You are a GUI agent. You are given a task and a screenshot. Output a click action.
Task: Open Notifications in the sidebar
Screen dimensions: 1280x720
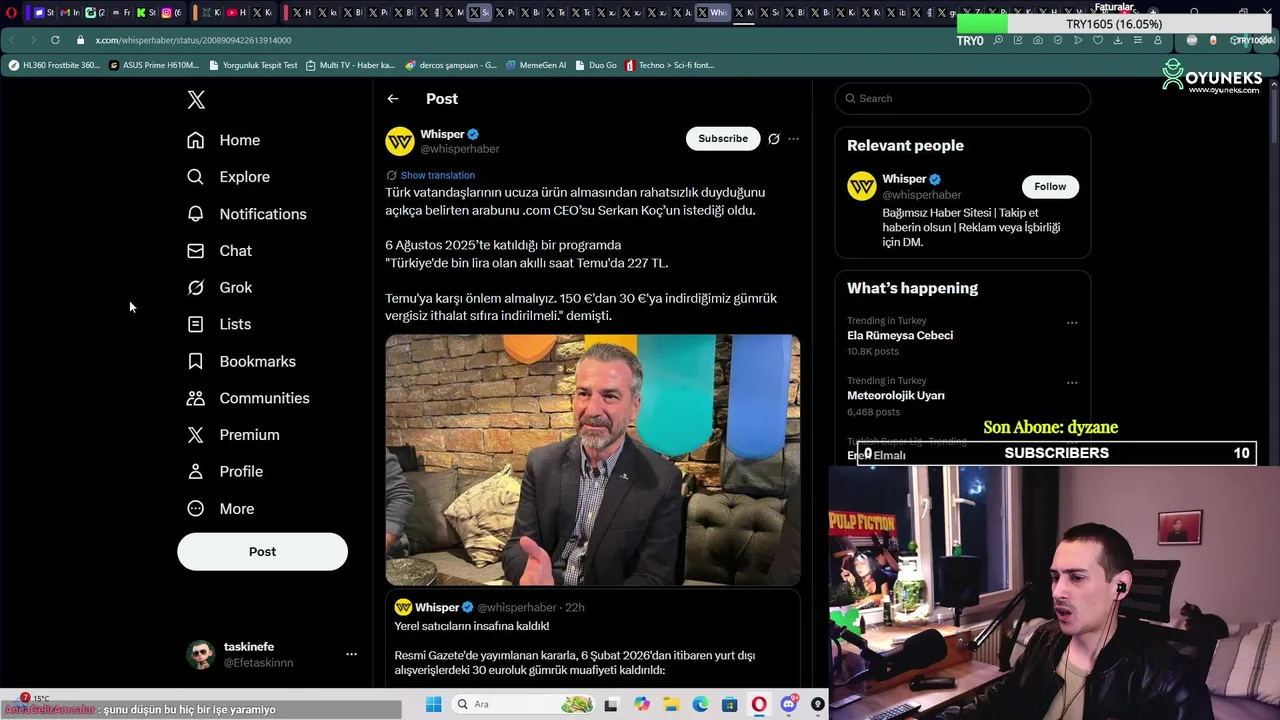point(247,214)
